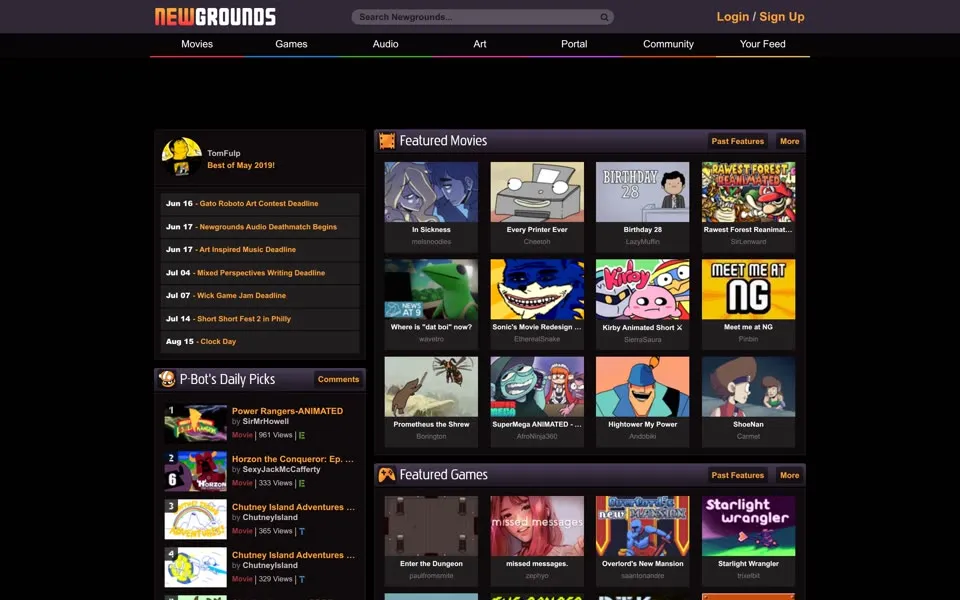Open Rawest Forest Reanimated thumbnail

pos(748,192)
